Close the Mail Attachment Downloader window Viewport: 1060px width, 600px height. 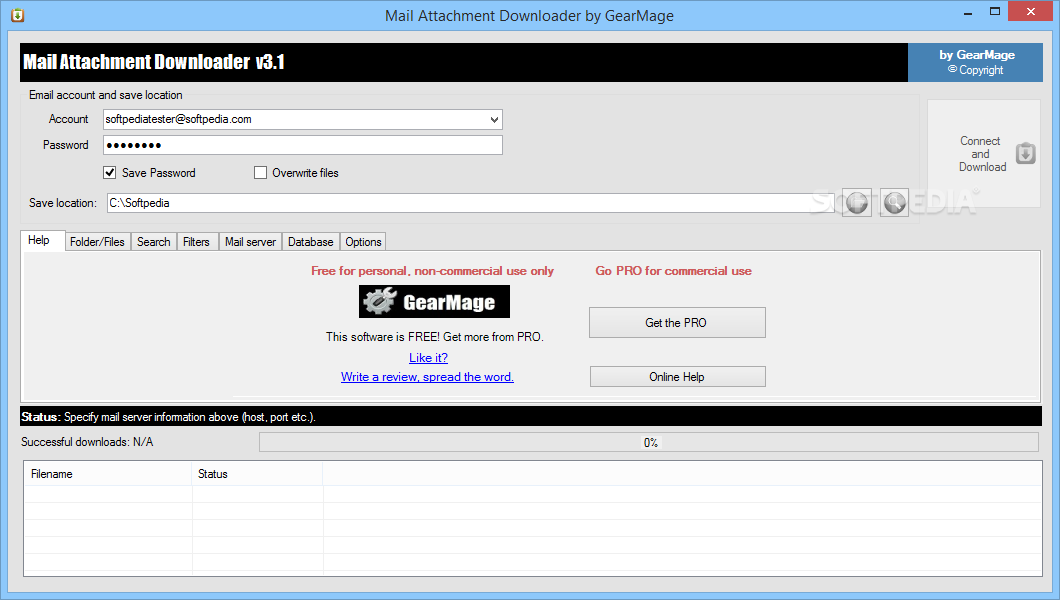(1031, 11)
